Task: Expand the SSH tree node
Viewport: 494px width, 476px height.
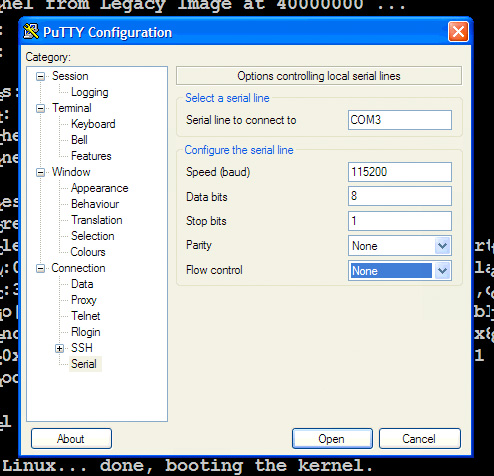Action: point(59,348)
